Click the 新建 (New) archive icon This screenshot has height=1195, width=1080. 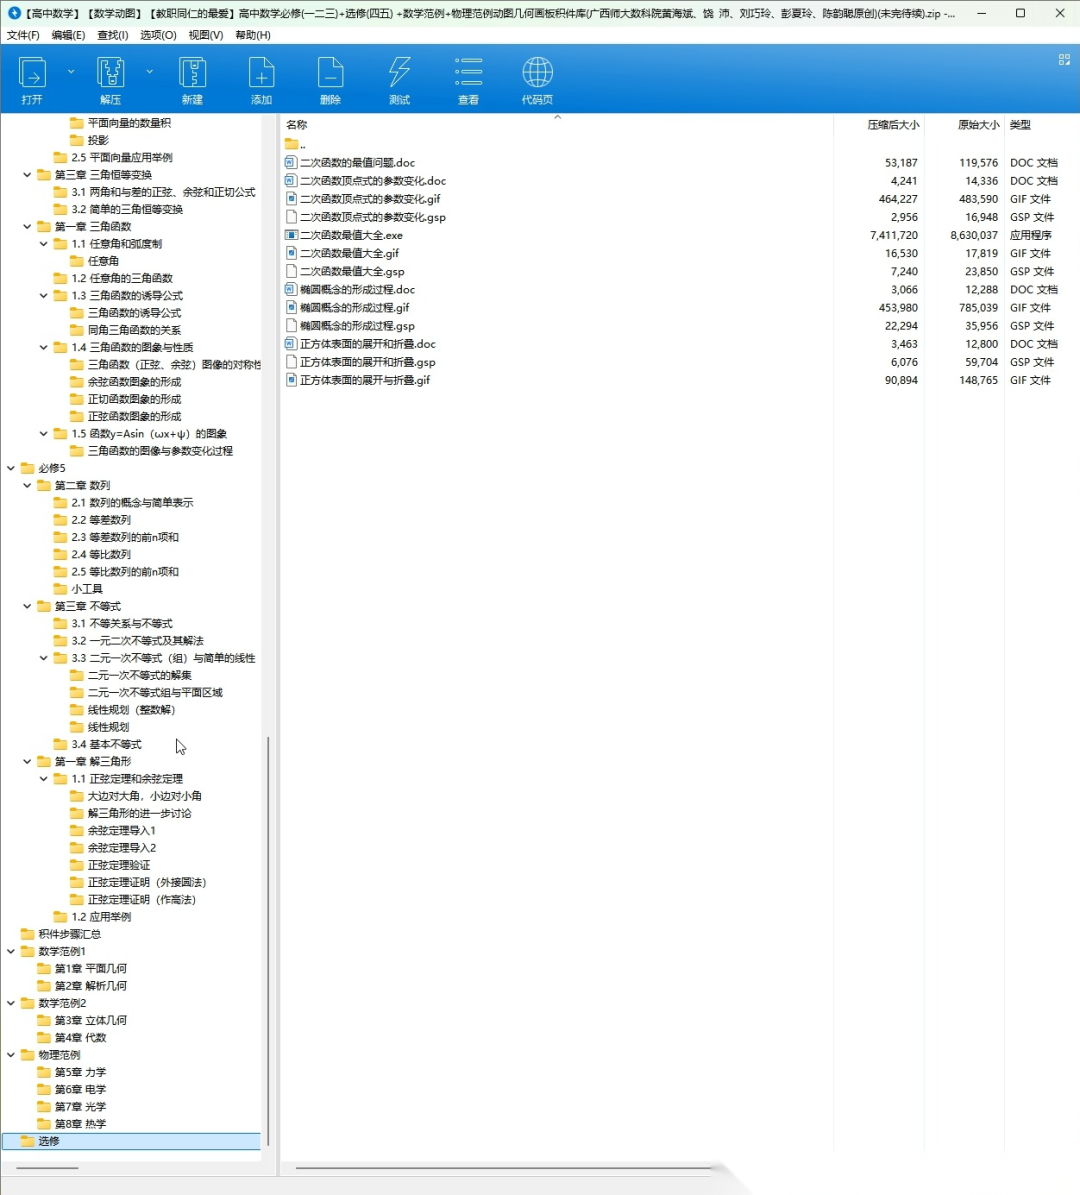point(192,74)
